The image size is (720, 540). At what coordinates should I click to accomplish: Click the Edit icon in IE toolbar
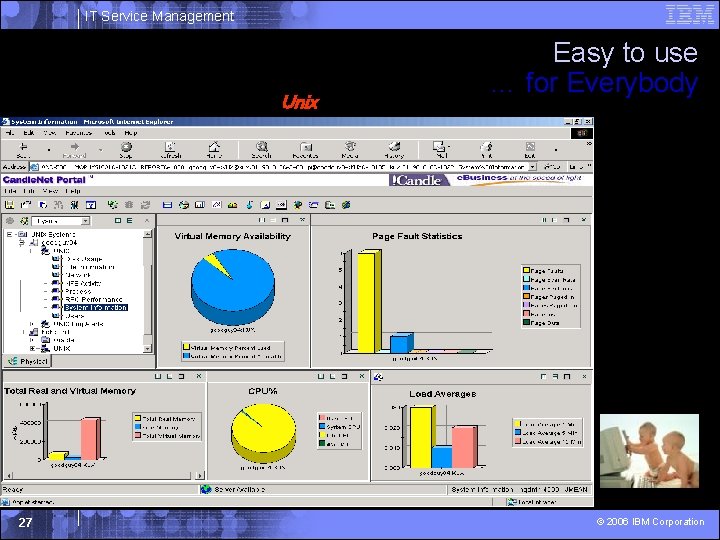point(530,149)
